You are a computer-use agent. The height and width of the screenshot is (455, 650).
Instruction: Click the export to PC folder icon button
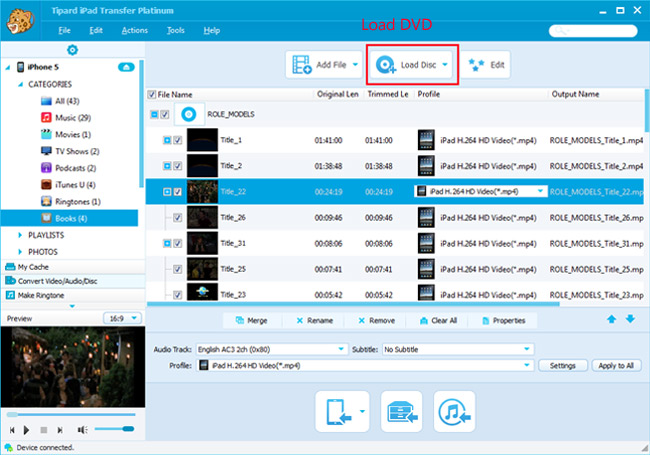point(402,411)
